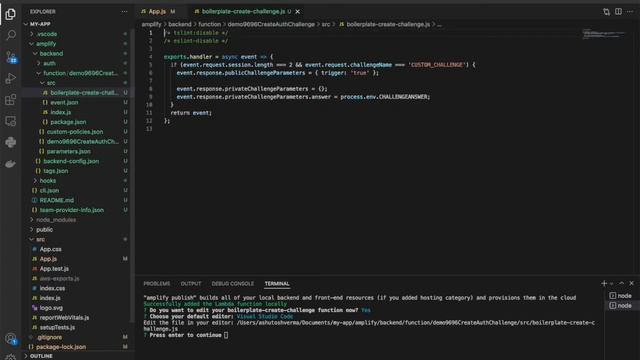
Task: Open team-provider-info.json file
Action: tap(72, 210)
